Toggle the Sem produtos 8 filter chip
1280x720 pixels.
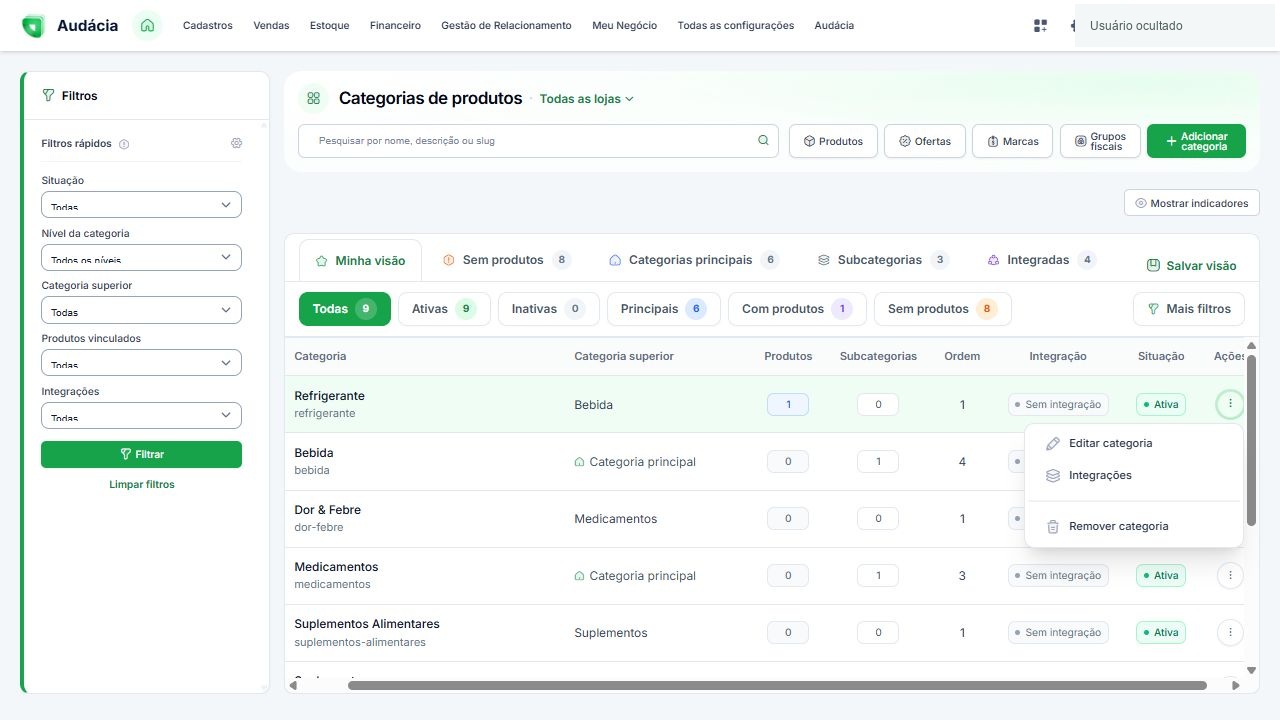coord(943,309)
